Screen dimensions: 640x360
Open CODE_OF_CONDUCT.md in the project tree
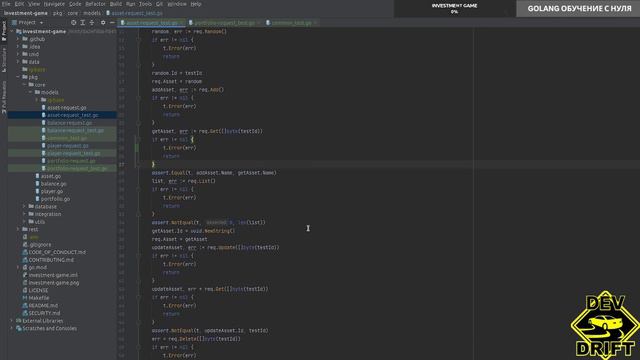(x=57, y=252)
